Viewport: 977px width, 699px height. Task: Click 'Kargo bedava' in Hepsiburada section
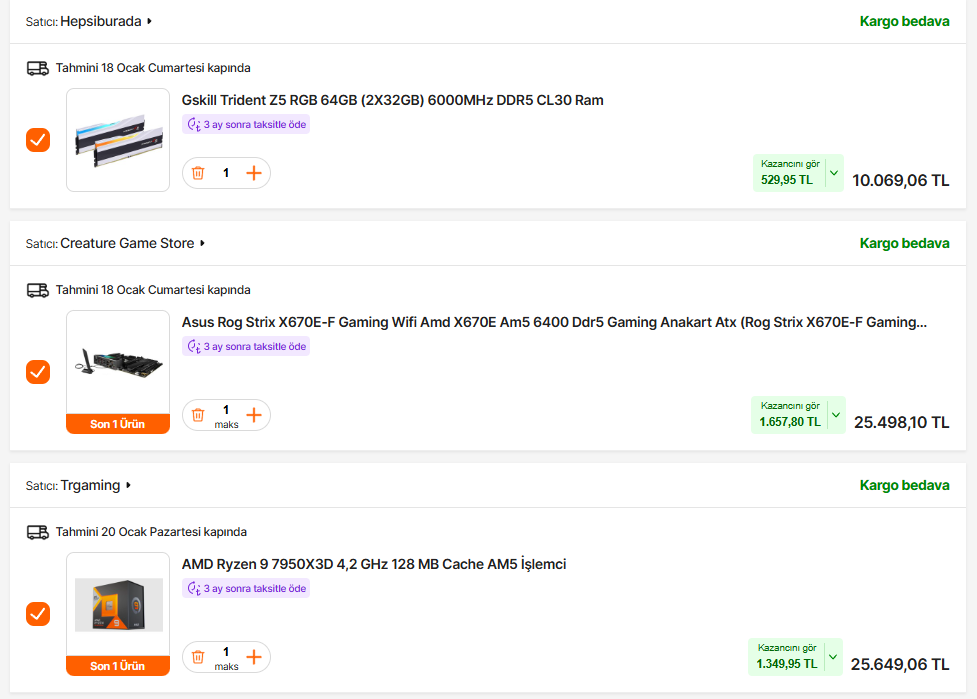(905, 21)
